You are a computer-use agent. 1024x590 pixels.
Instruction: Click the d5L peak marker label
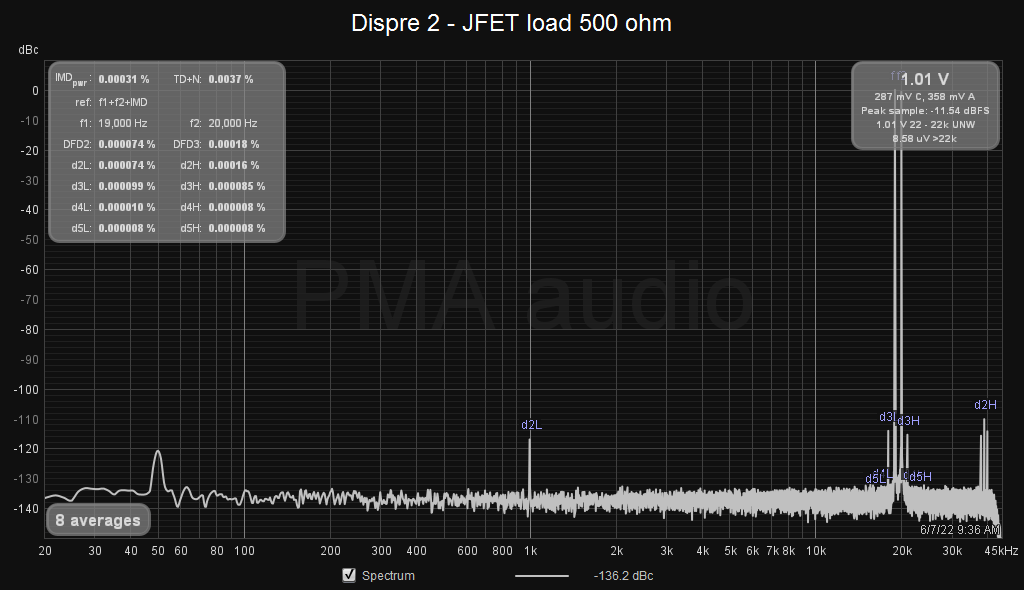pyautogui.click(x=875, y=479)
